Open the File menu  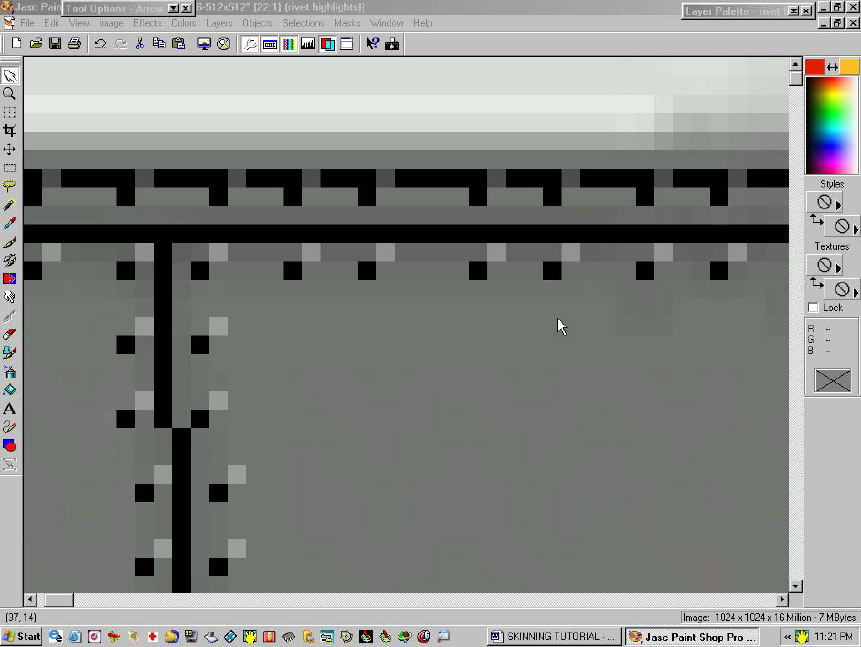click(27, 23)
